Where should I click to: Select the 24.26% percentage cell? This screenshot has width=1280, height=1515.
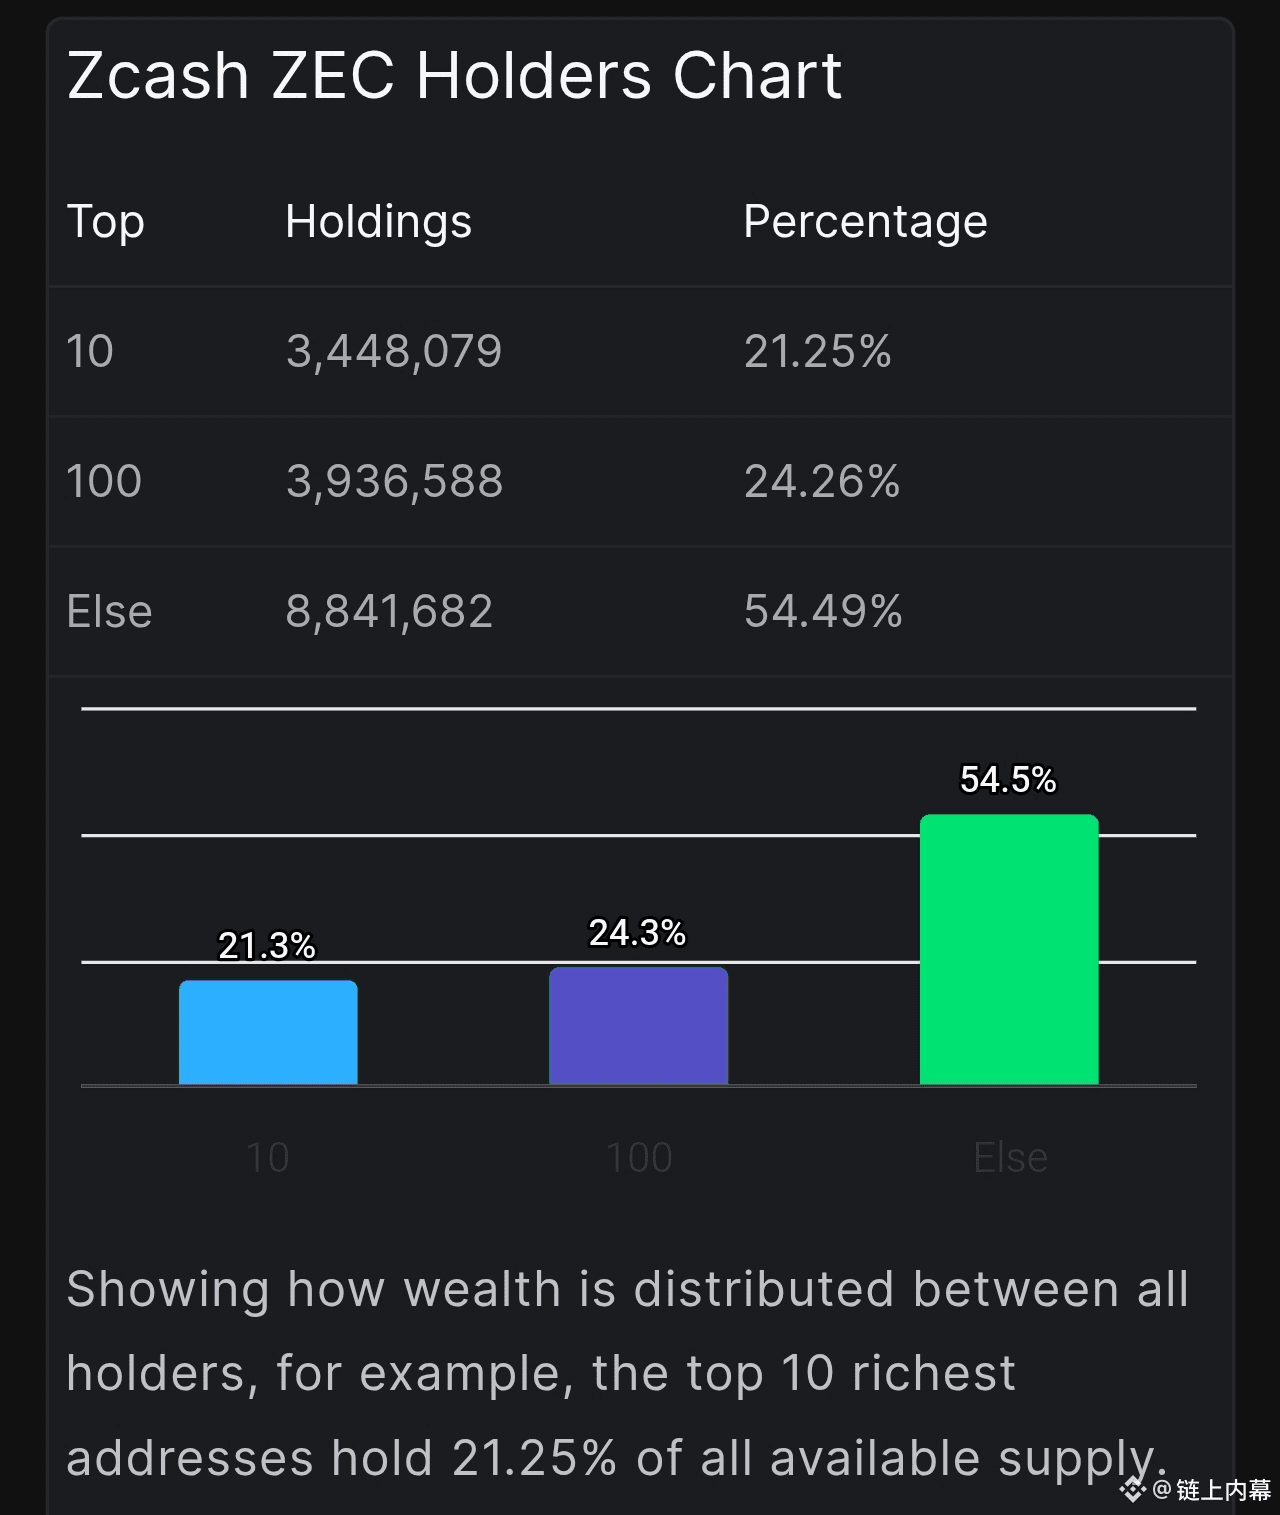click(821, 482)
